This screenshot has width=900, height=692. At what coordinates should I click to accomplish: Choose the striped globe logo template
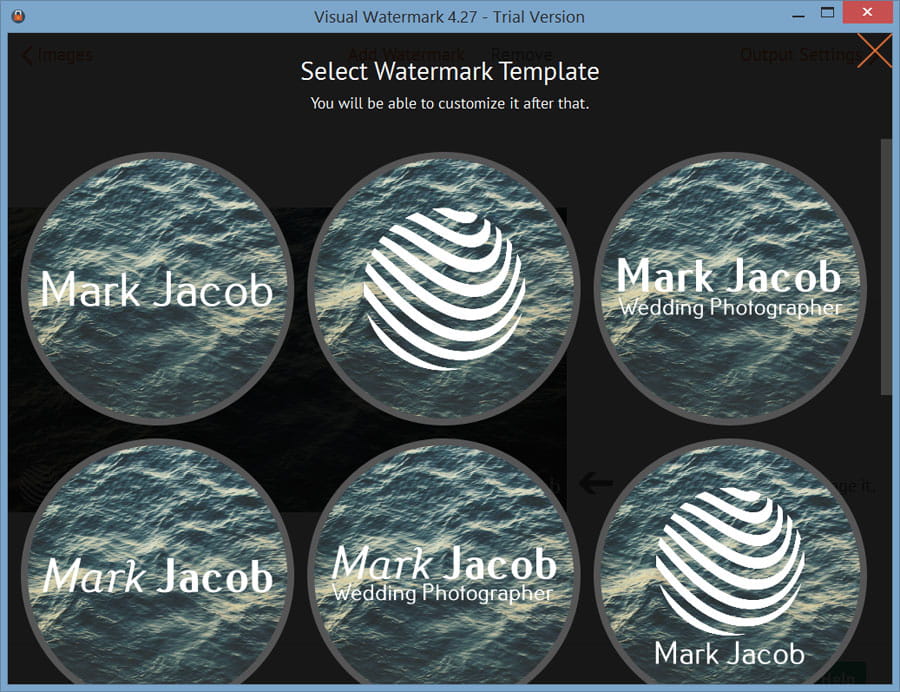(x=444, y=288)
